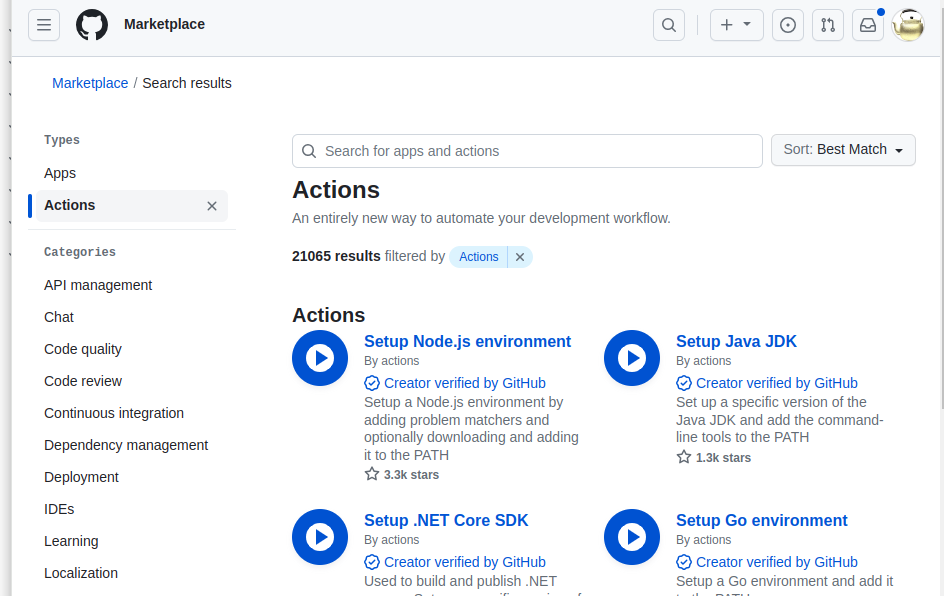Expand the Sort: Best Match dropdown
This screenshot has height=596, width=944.
point(843,150)
